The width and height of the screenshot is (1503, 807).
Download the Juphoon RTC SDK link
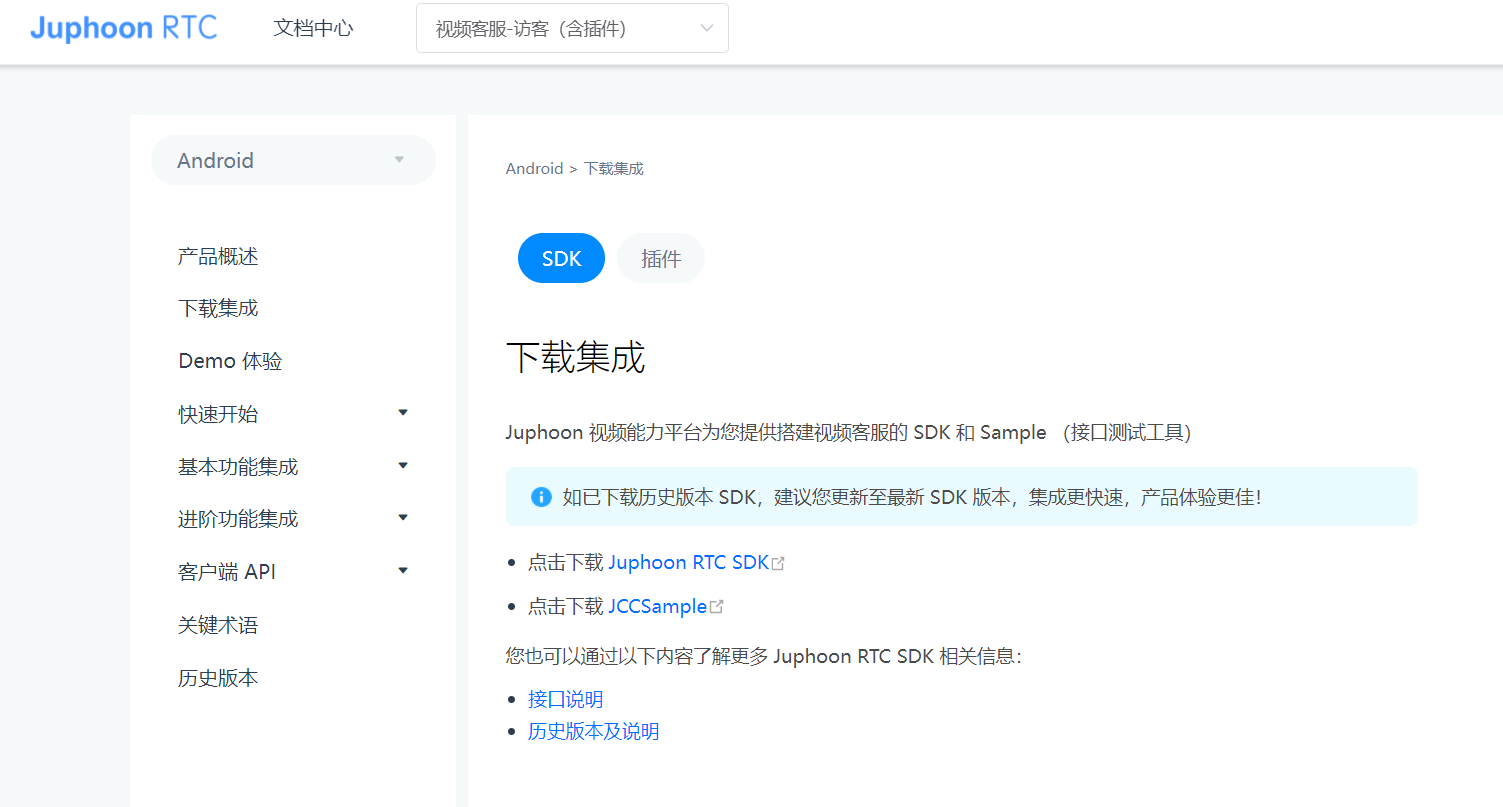pos(688,563)
